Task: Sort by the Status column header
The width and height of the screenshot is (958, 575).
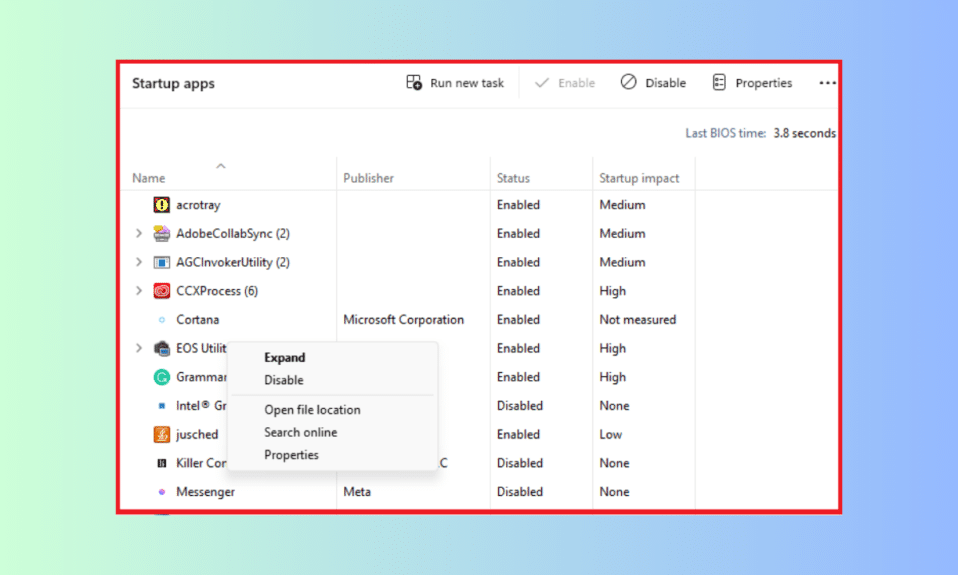Action: coord(513,178)
